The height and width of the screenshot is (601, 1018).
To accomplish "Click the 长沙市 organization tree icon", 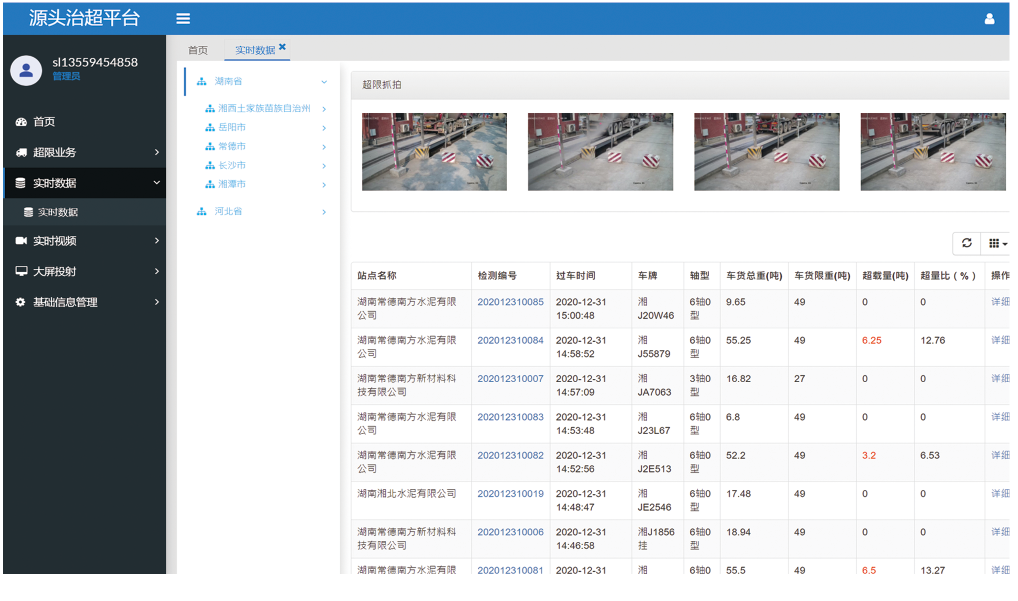I will click(x=210, y=166).
